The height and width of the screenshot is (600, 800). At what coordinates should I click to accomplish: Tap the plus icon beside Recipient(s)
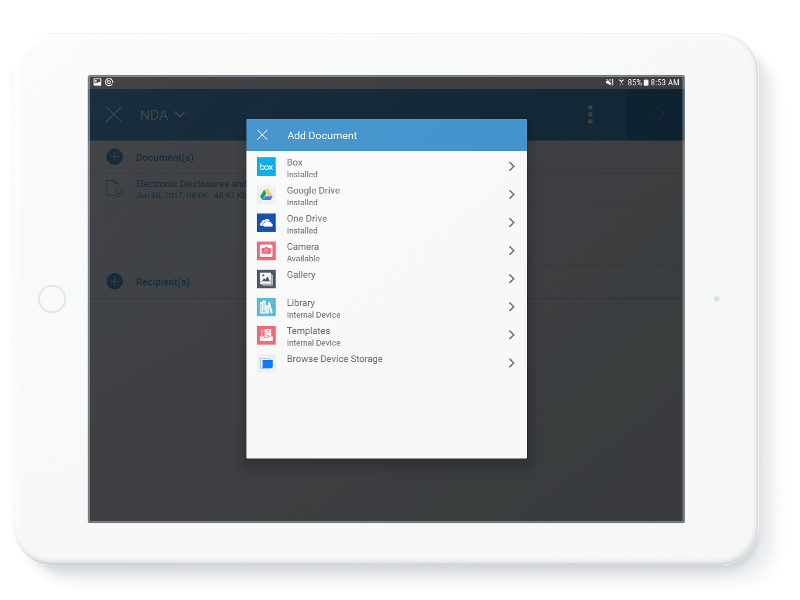[115, 282]
